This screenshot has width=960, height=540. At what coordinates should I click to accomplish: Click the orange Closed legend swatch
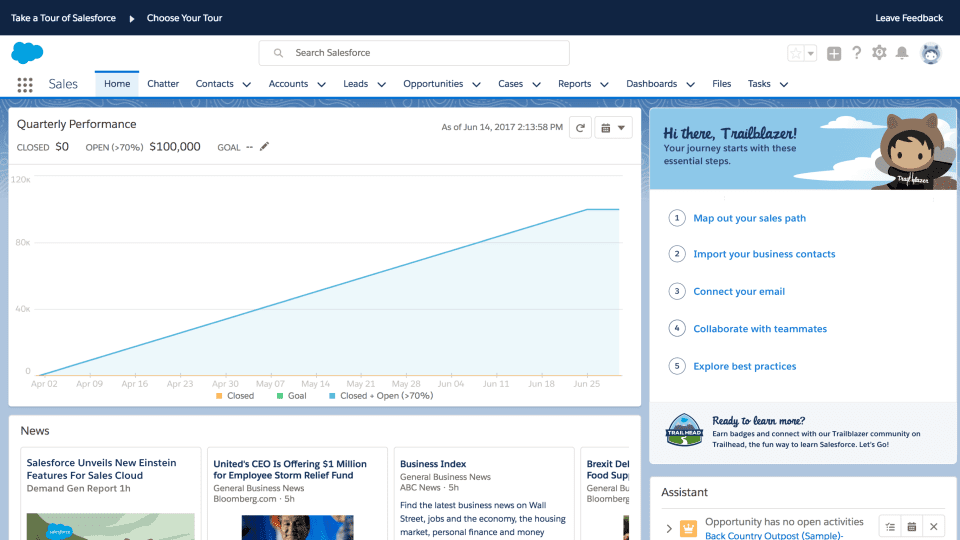219,396
